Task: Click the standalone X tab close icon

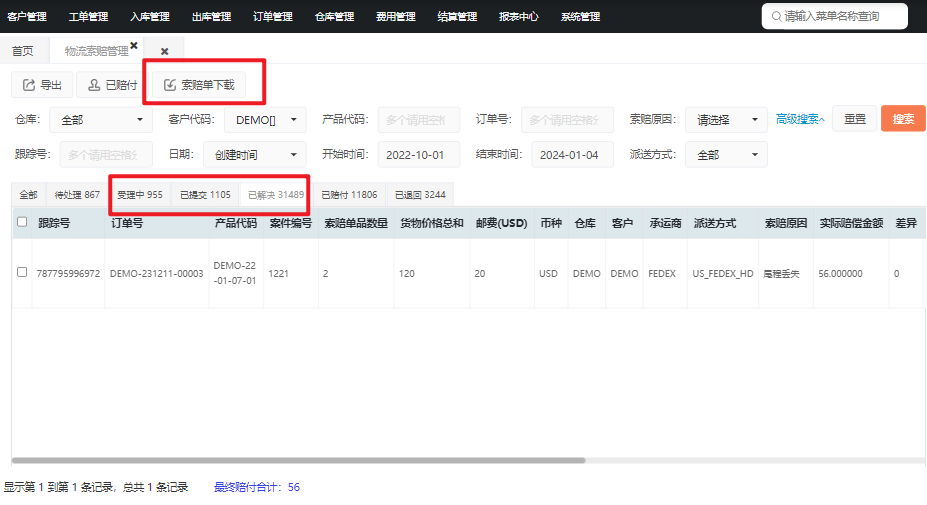Action: [164, 51]
